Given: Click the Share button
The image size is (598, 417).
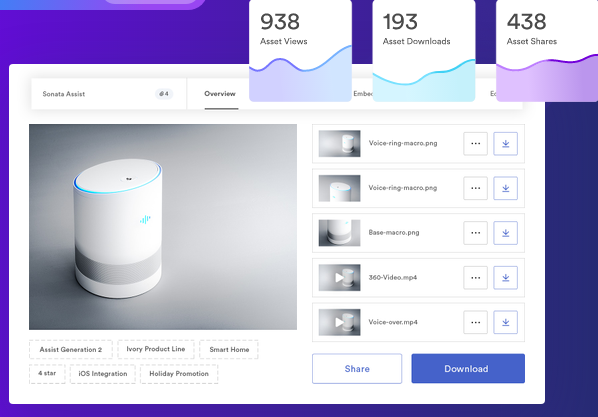Looking at the screenshot, I should coord(357,369).
